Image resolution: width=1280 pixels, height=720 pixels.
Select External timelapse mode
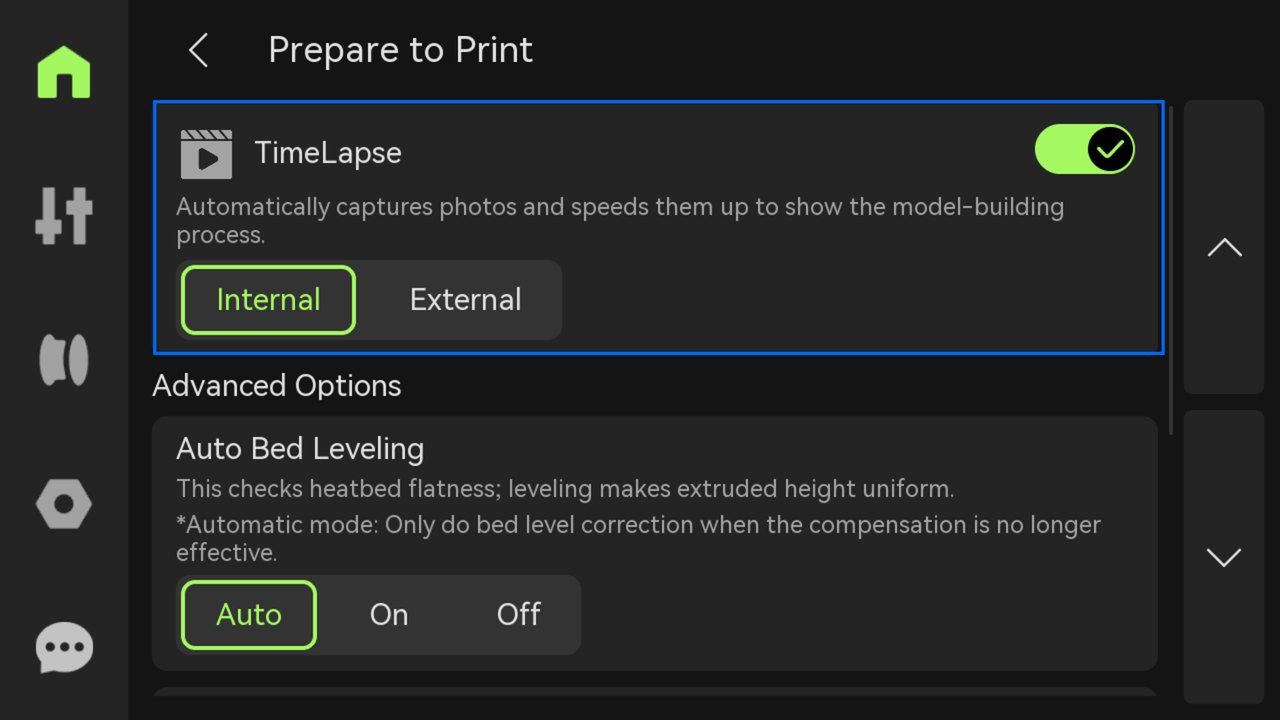tap(465, 300)
